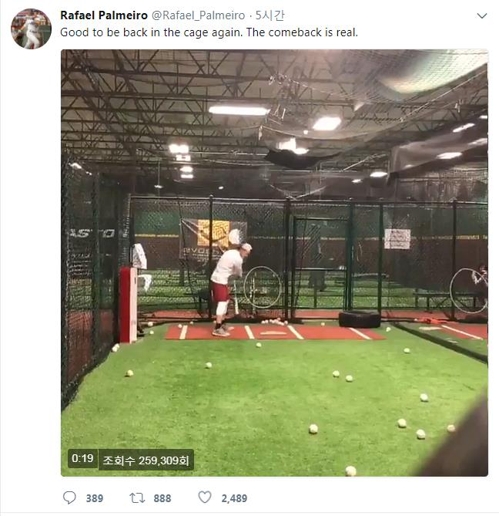The height and width of the screenshot is (516, 499).
Task: Retweet using the arrows icon
Action: click(x=137, y=498)
